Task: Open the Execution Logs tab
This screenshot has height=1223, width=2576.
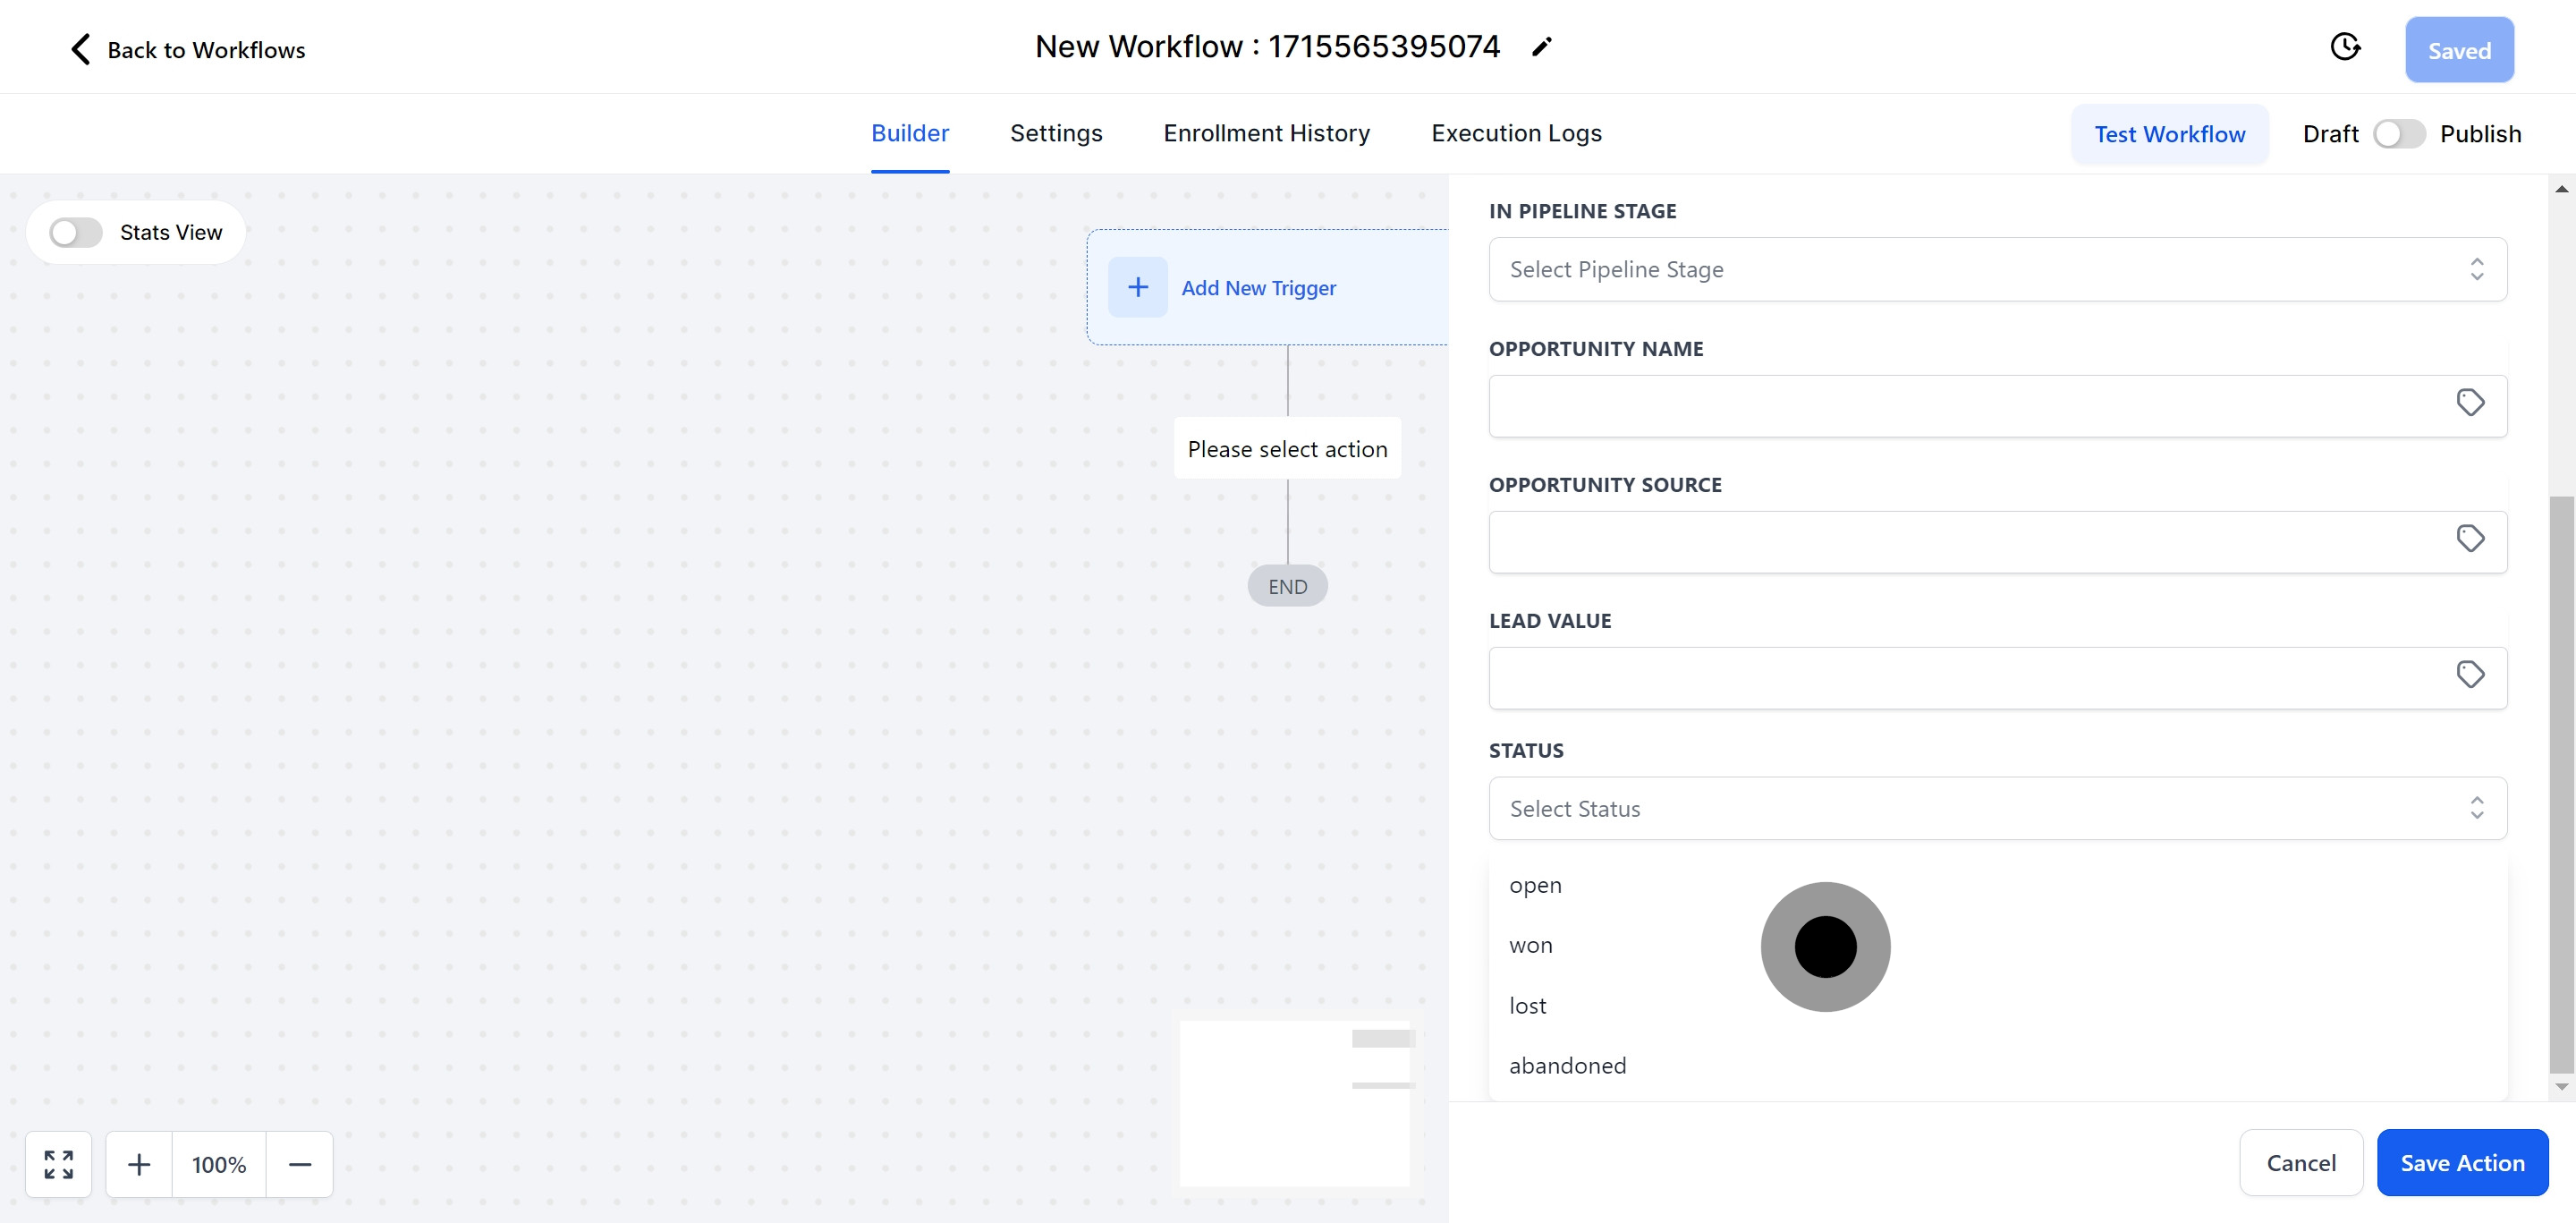Action: point(1516,133)
